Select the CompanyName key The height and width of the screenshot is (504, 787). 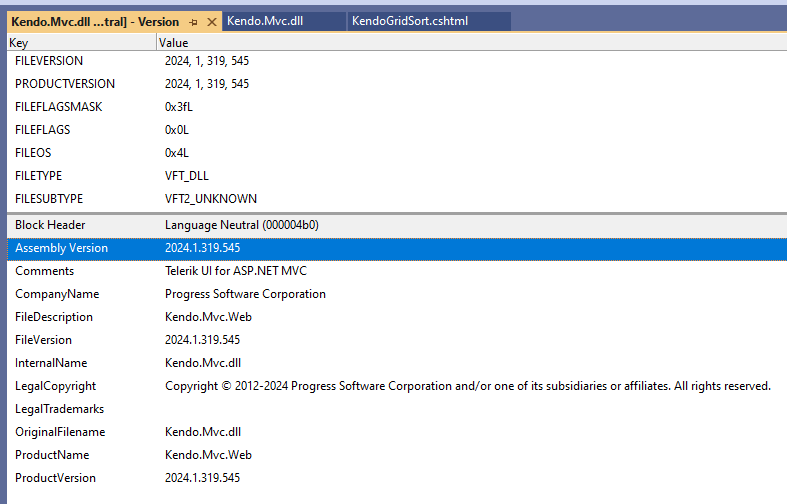[x=57, y=294]
